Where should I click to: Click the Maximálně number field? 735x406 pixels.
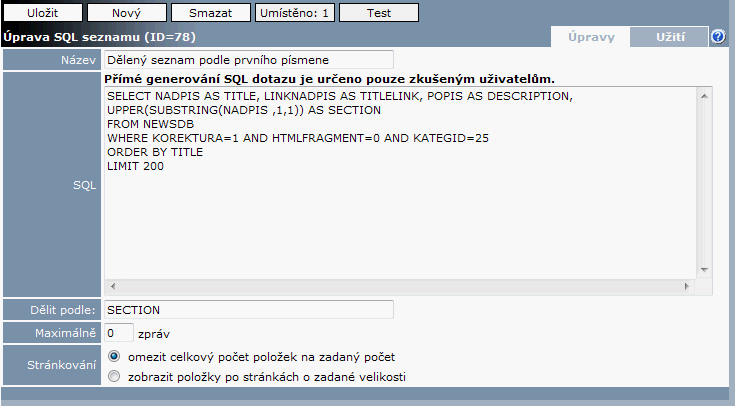coord(118,333)
